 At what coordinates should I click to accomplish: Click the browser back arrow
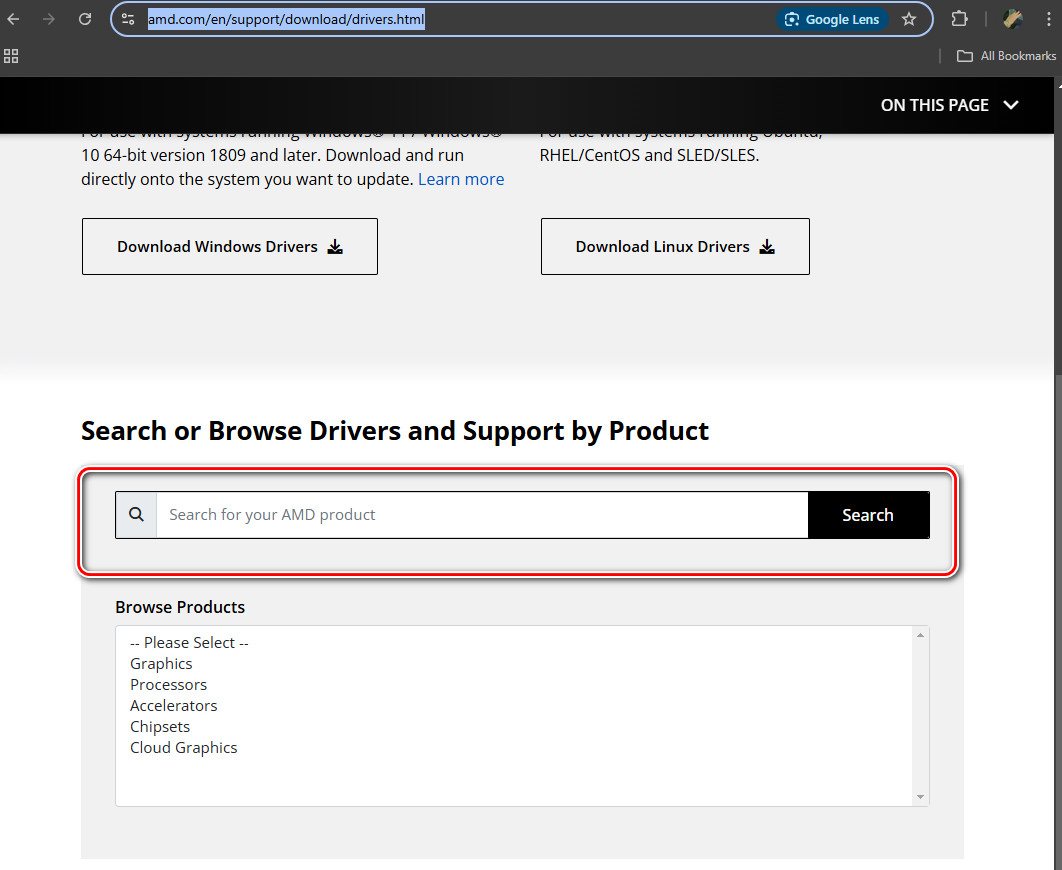pyautogui.click(x=14, y=19)
